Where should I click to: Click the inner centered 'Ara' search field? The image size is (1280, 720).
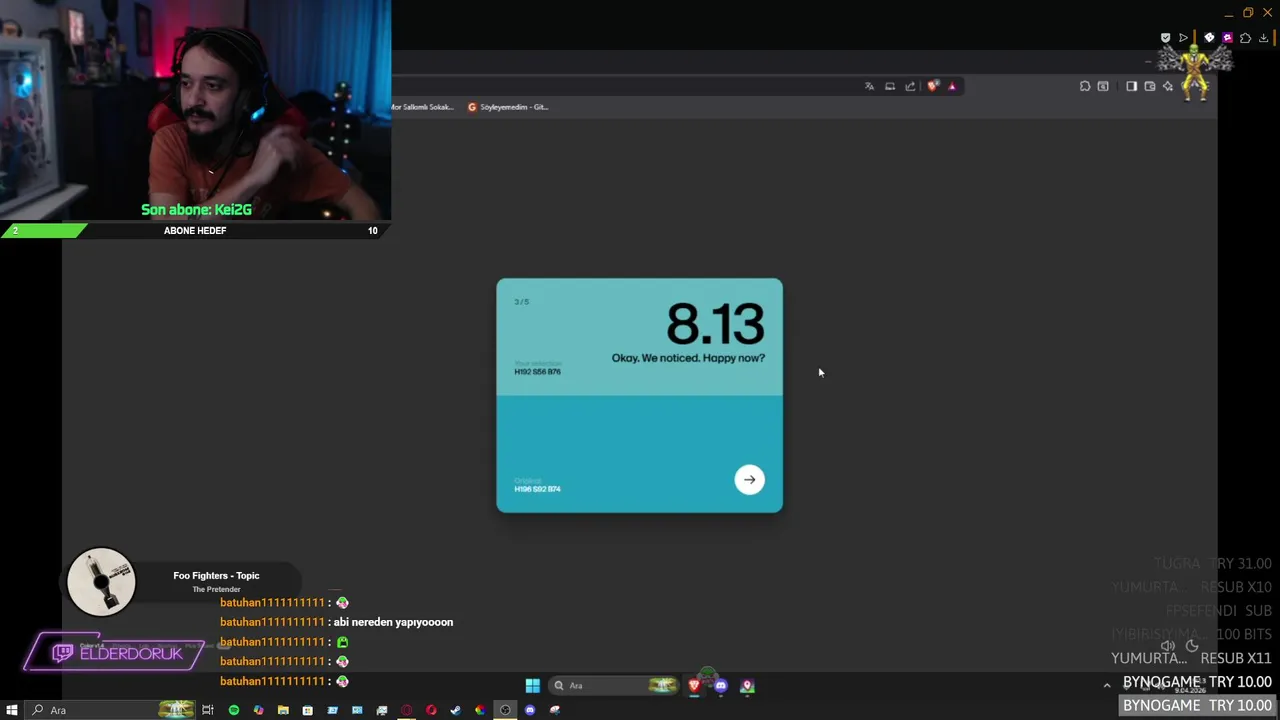coord(614,686)
